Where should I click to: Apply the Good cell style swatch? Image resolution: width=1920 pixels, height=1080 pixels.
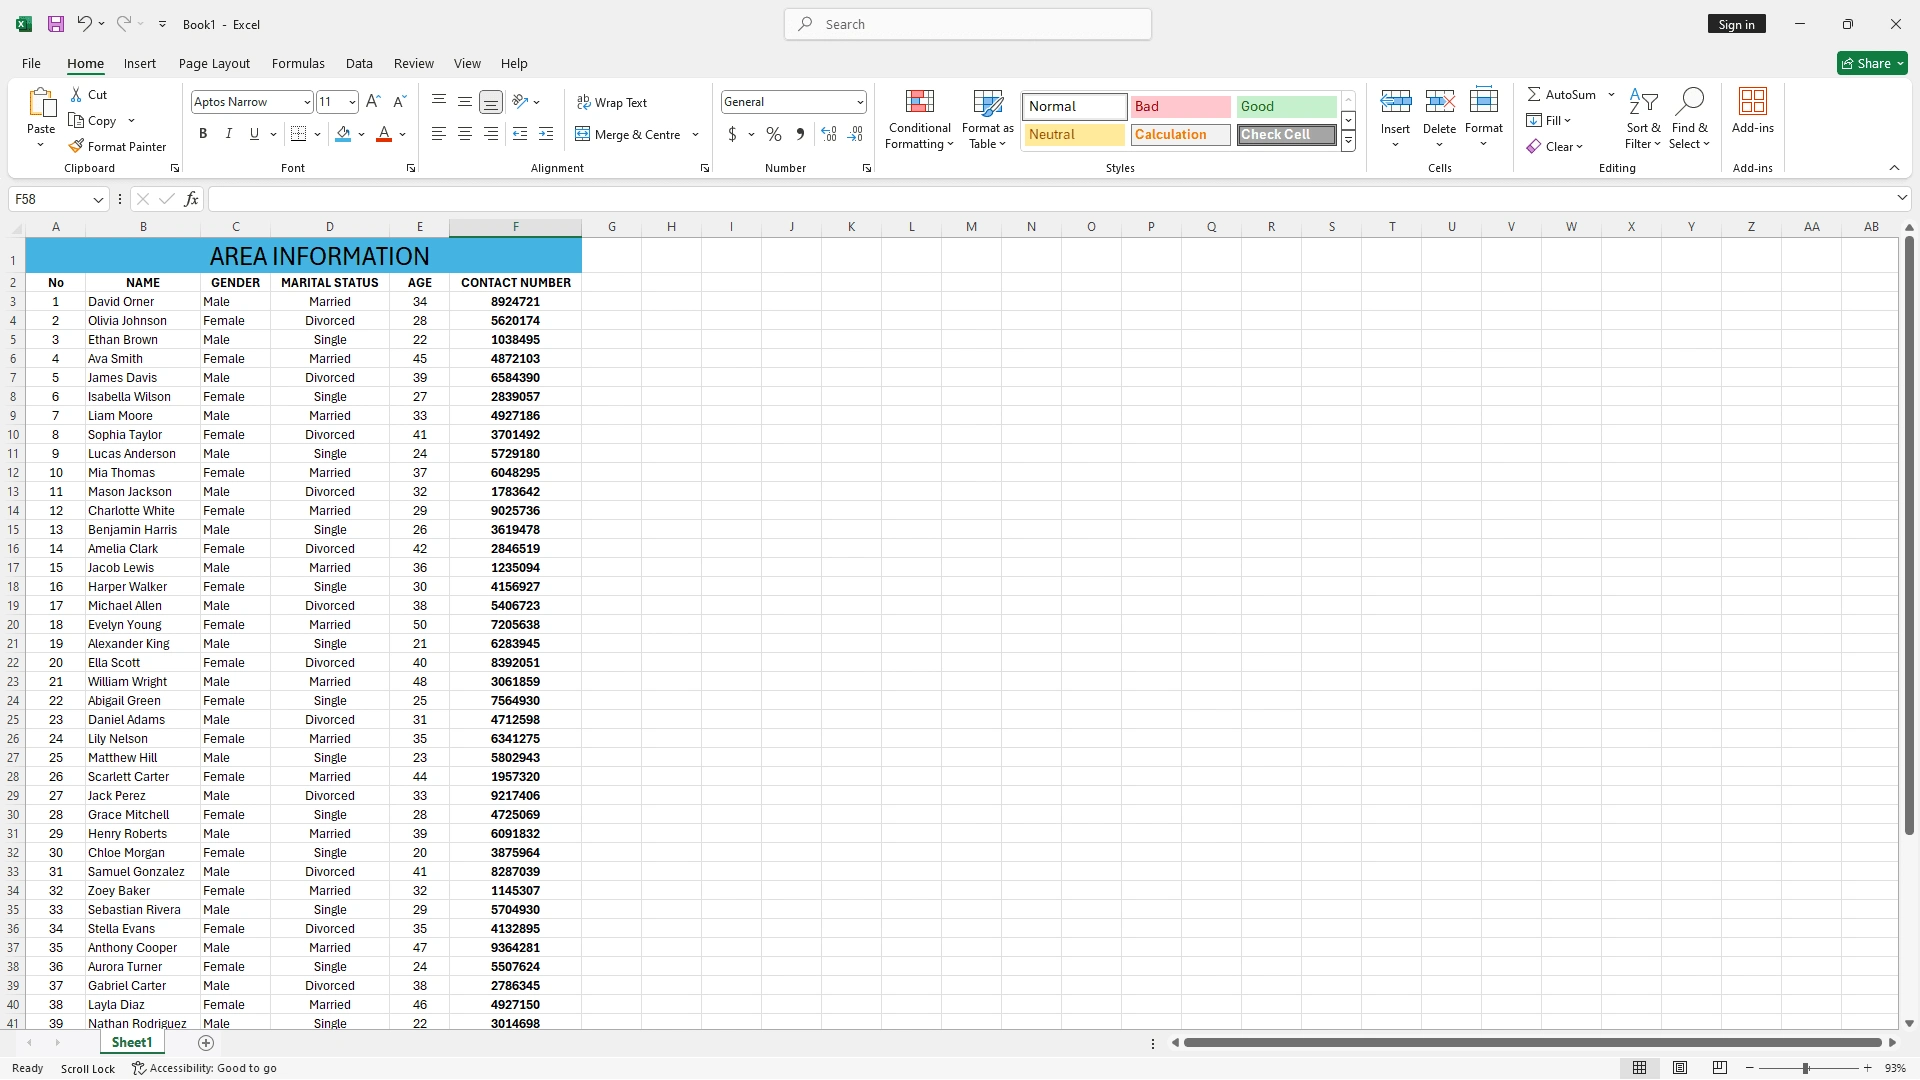tap(1285, 106)
